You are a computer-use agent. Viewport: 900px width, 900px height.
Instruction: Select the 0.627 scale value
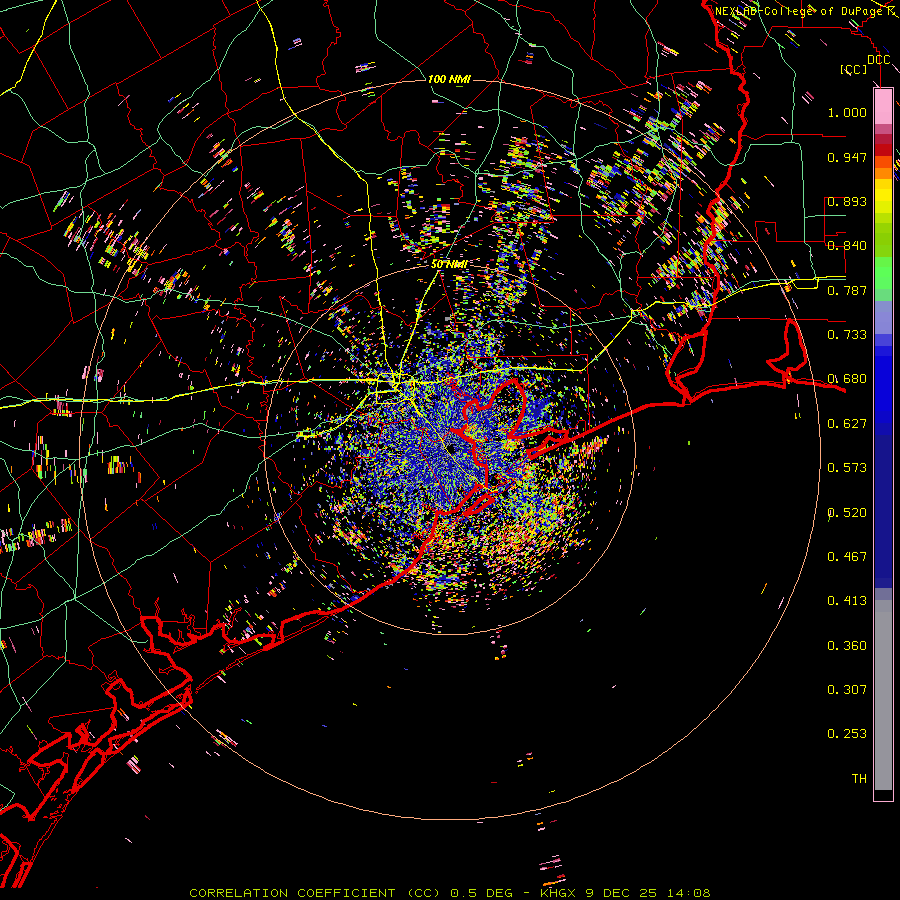(847, 424)
